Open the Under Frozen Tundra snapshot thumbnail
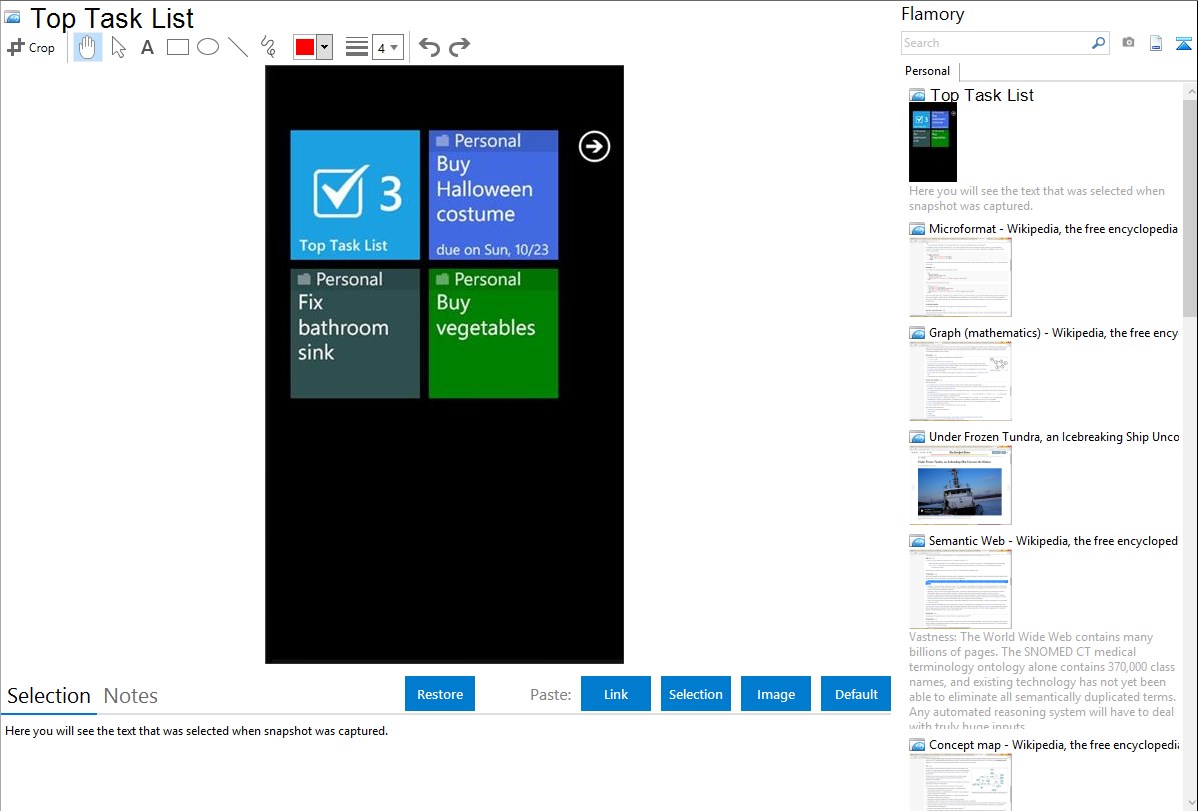Image resolution: width=1198 pixels, height=811 pixels. 960,485
